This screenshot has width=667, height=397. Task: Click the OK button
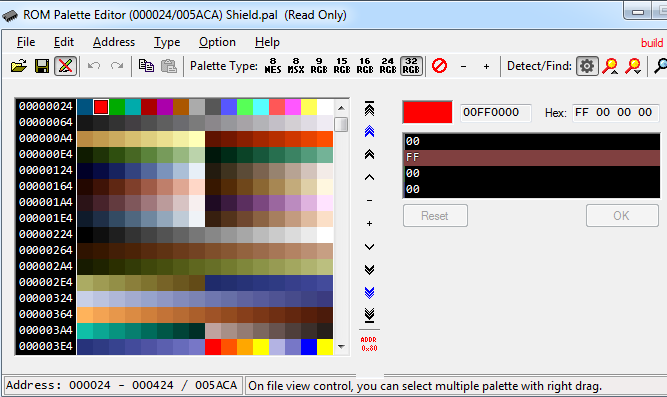point(622,216)
